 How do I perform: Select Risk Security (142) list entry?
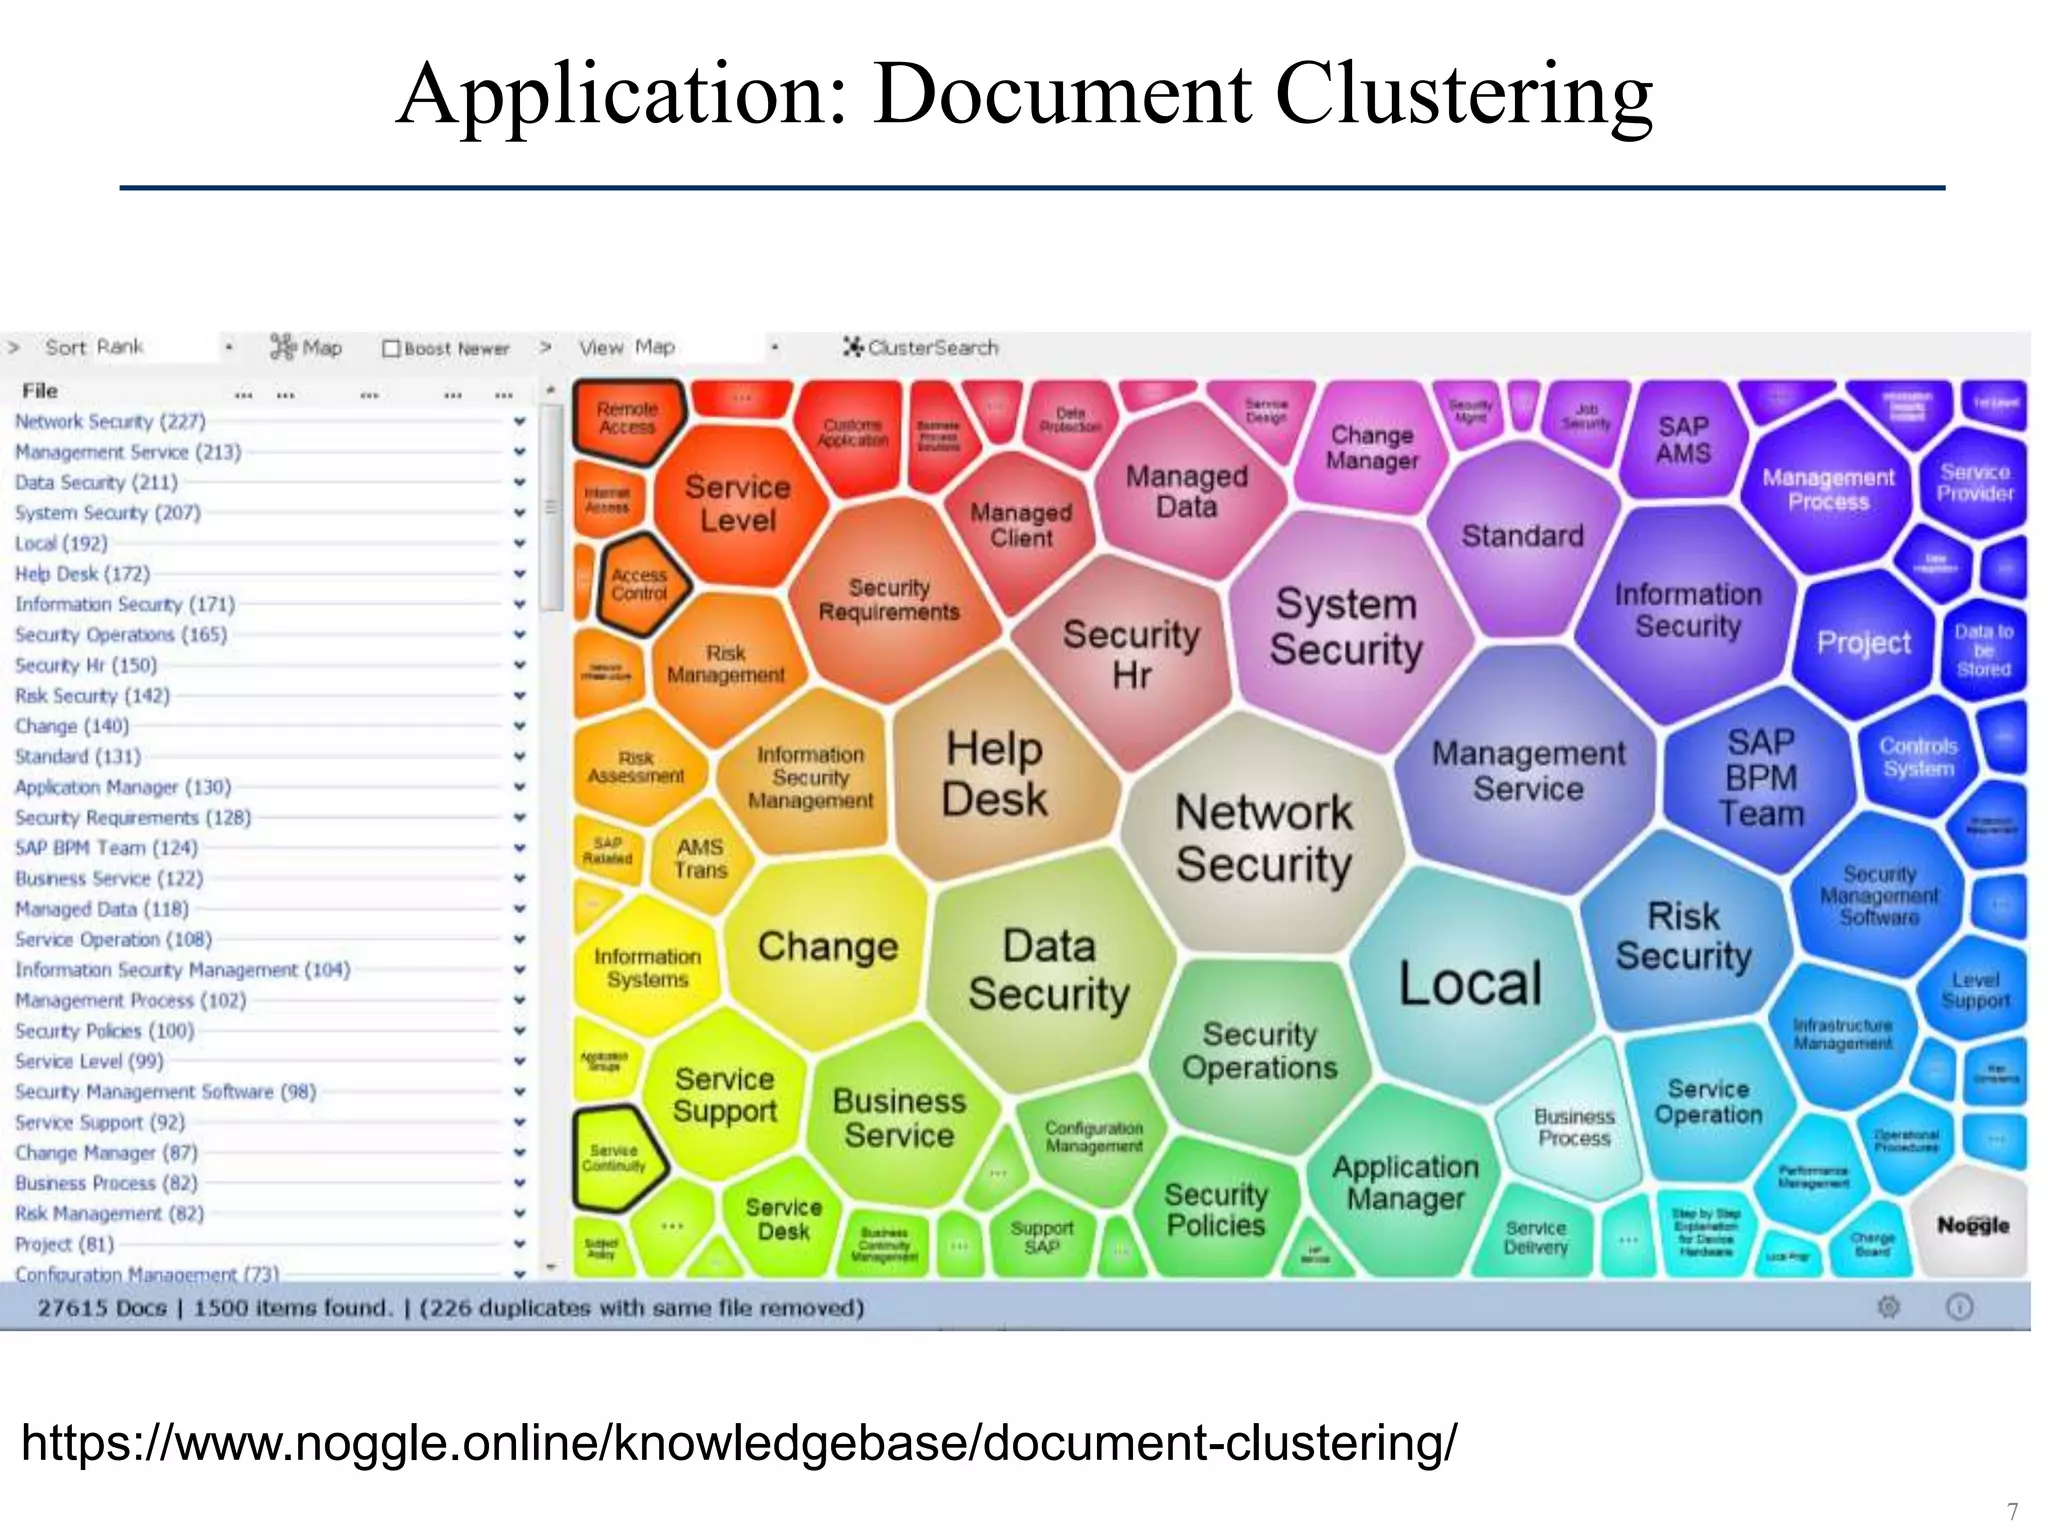pyautogui.click(x=92, y=696)
